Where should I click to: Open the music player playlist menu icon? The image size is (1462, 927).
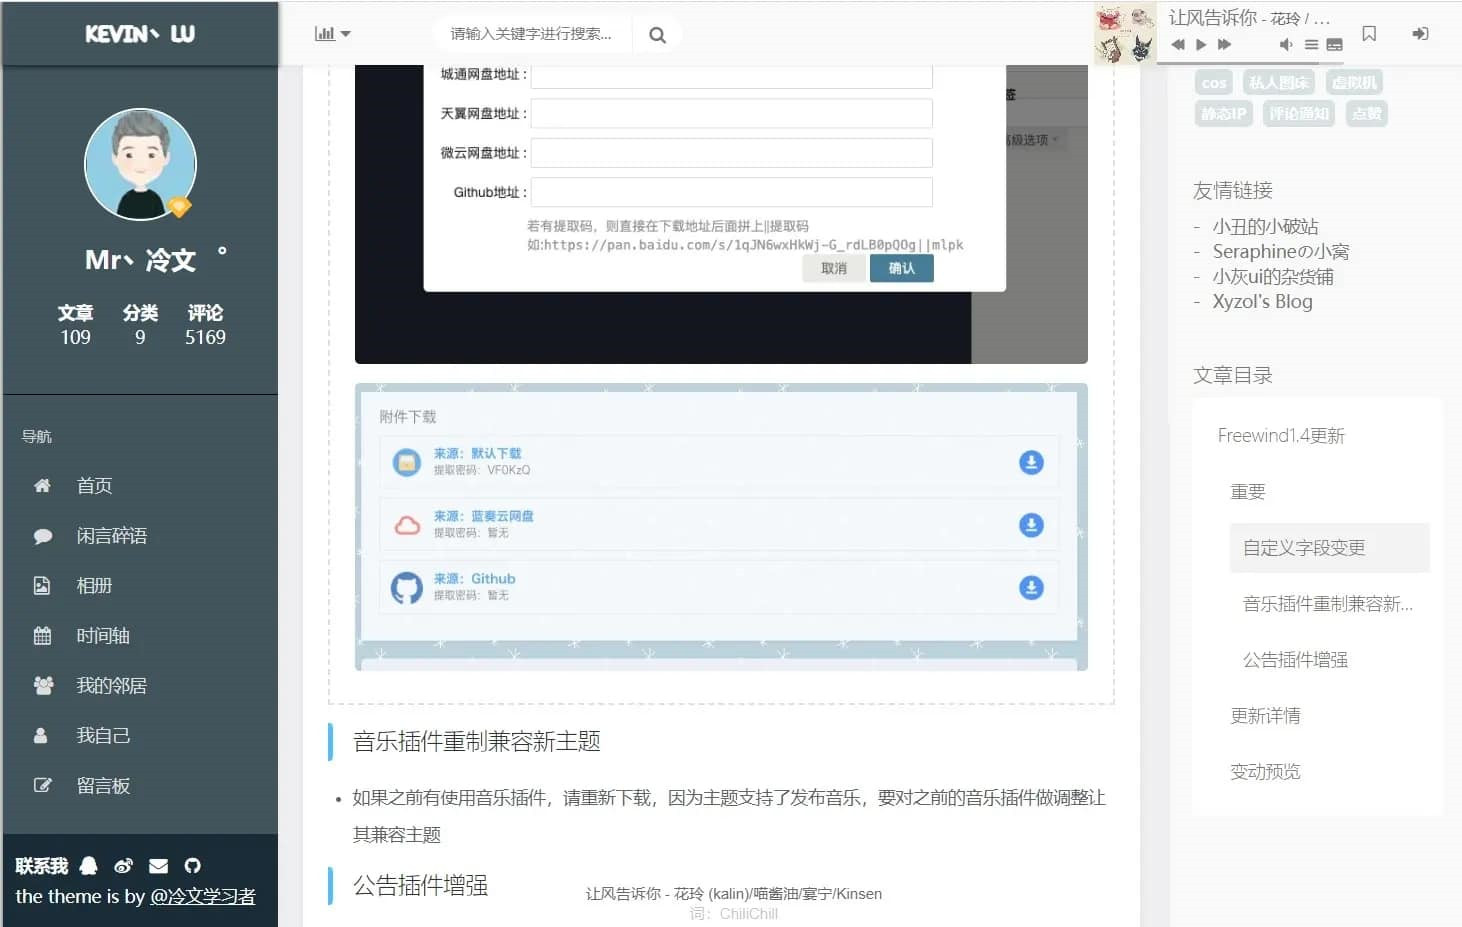point(1311,45)
